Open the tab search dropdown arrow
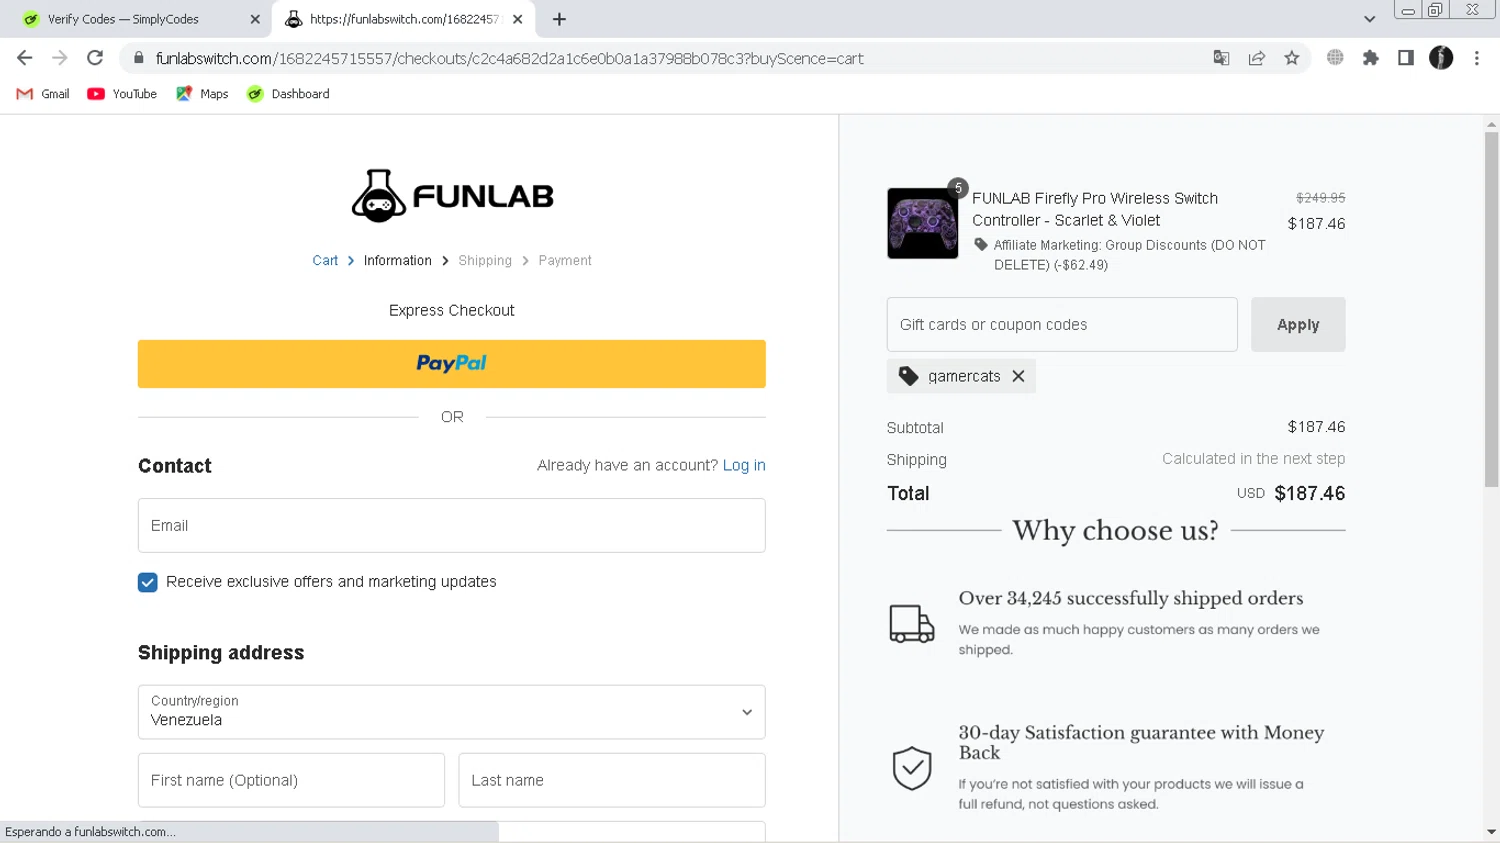Image resolution: width=1500 pixels, height=843 pixels. pyautogui.click(x=1369, y=19)
